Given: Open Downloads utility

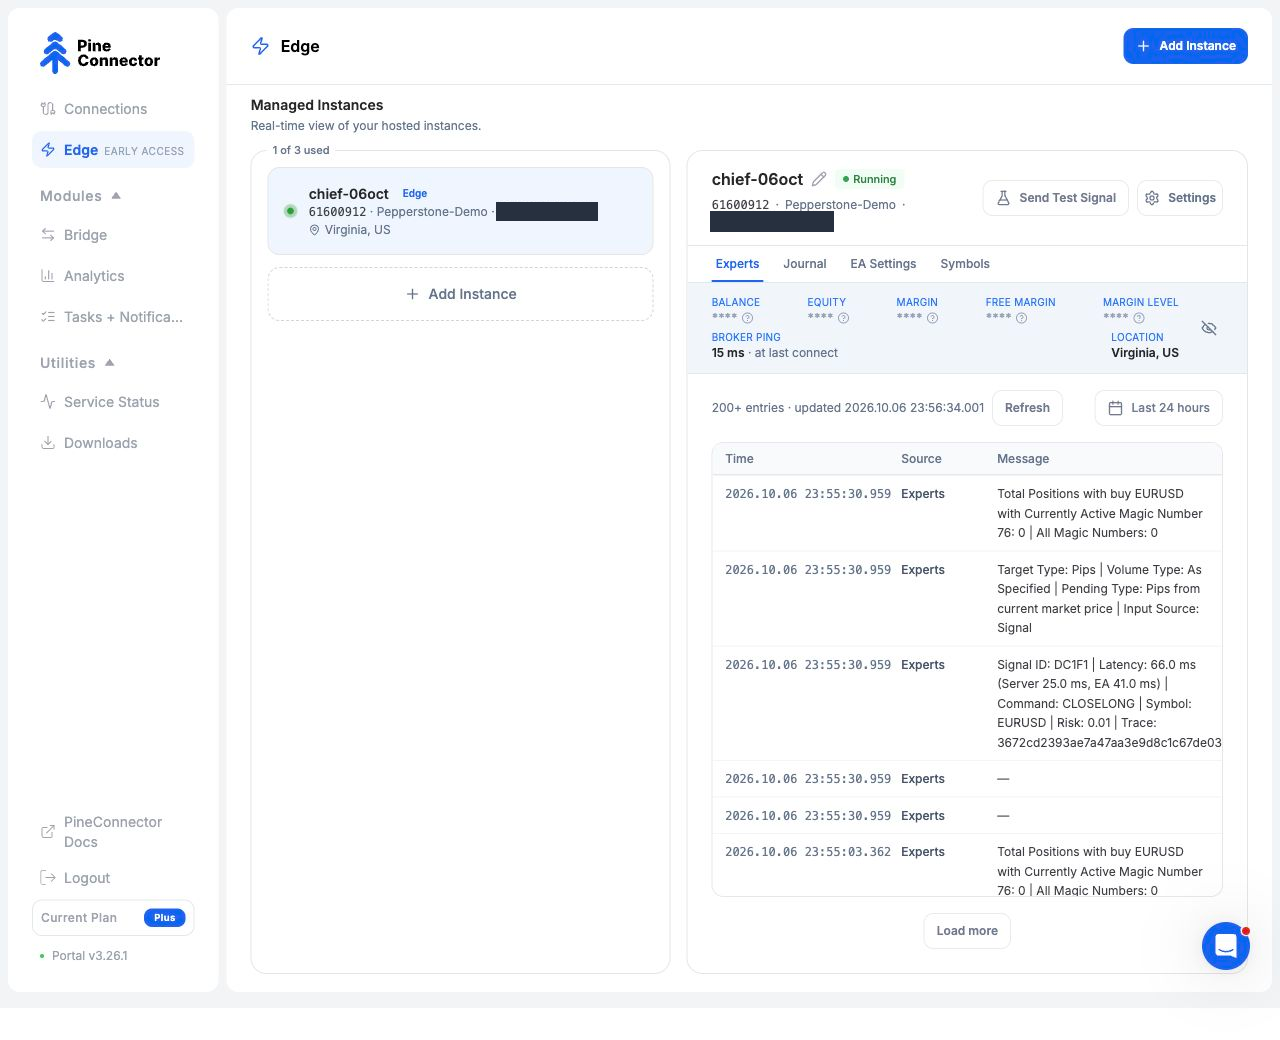Looking at the screenshot, I should pyautogui.click(x=113, y=443).
